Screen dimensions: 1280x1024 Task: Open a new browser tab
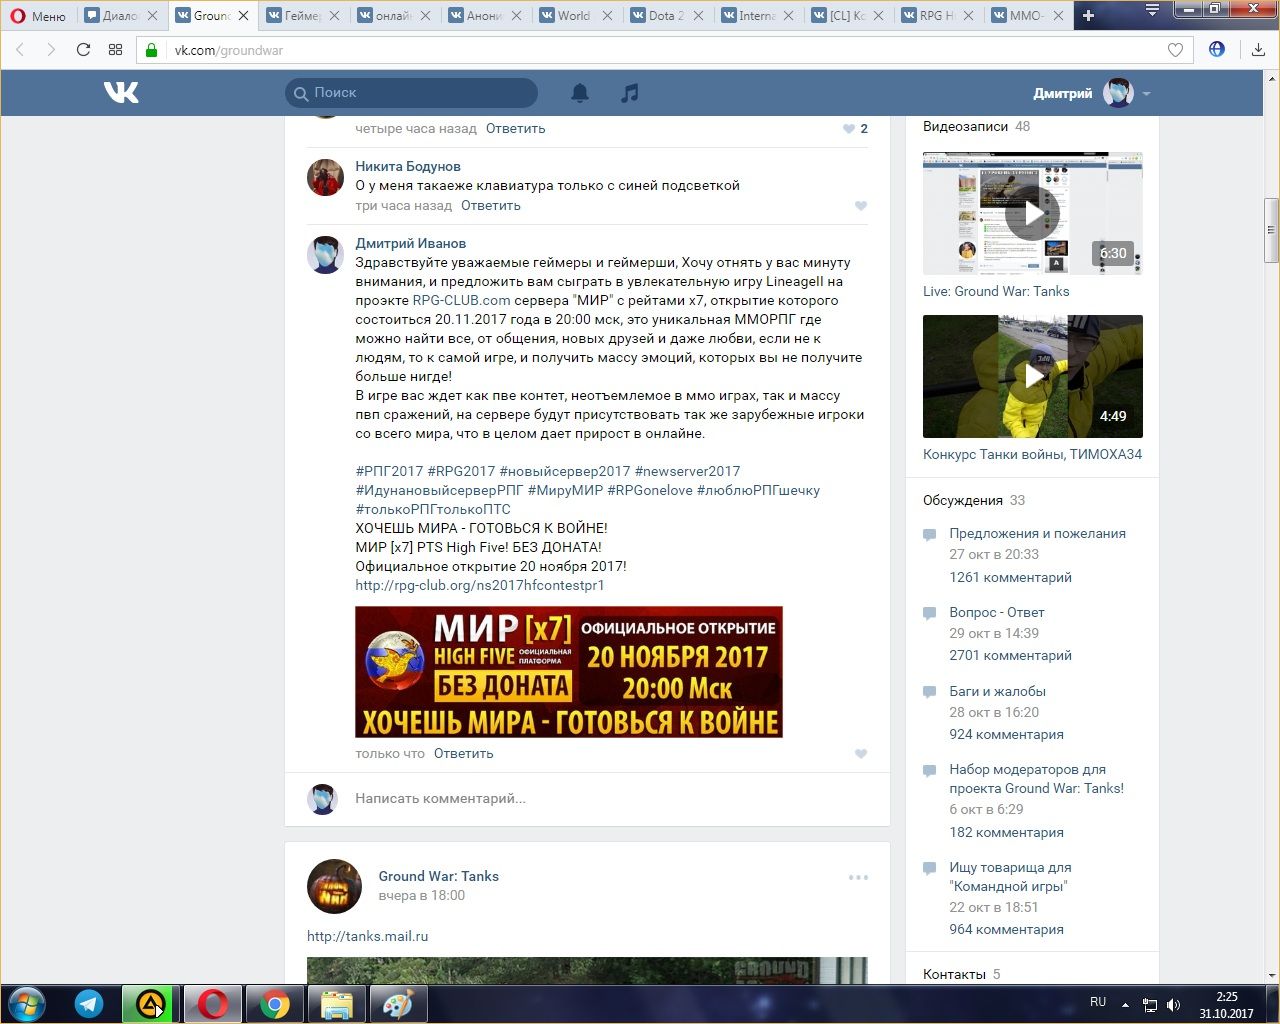click(x=1088, y=16)
